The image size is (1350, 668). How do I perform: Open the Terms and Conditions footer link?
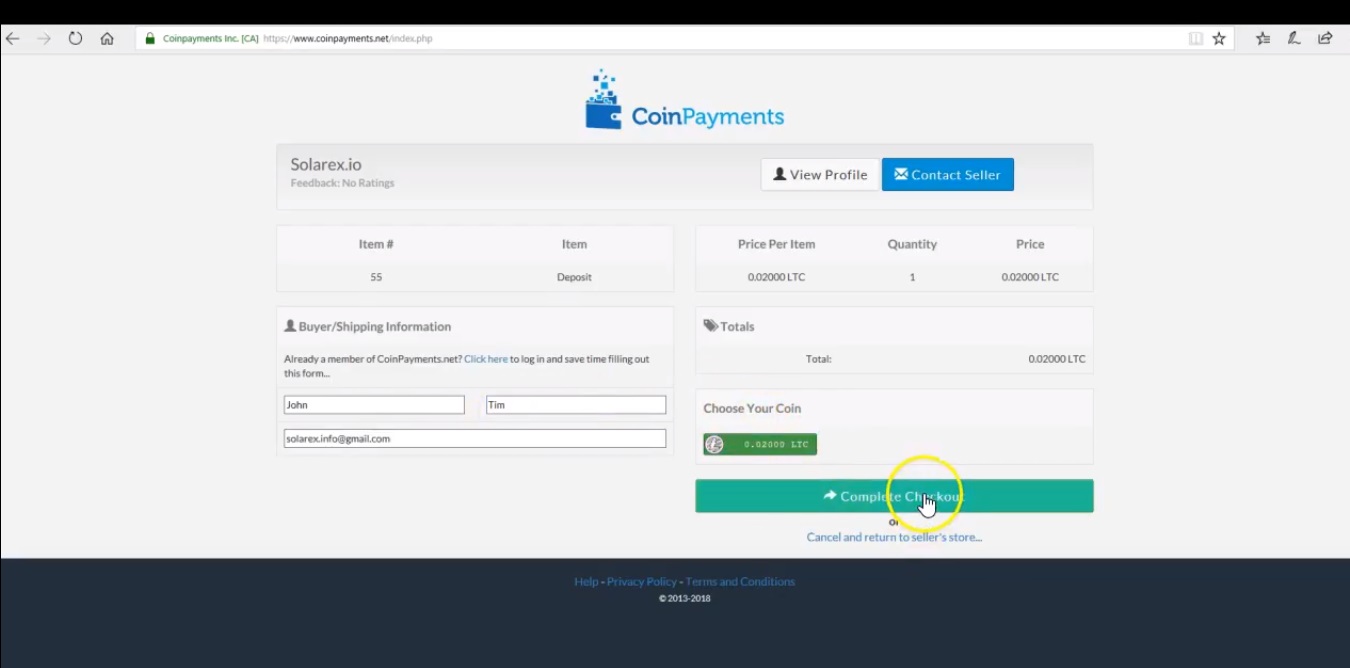(x=740, y=581)
